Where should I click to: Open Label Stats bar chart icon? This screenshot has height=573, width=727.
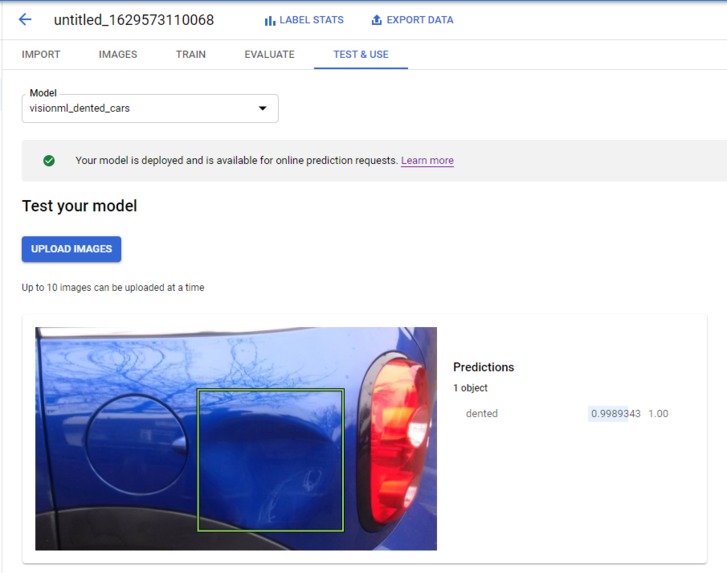click(x=269, y=21)
